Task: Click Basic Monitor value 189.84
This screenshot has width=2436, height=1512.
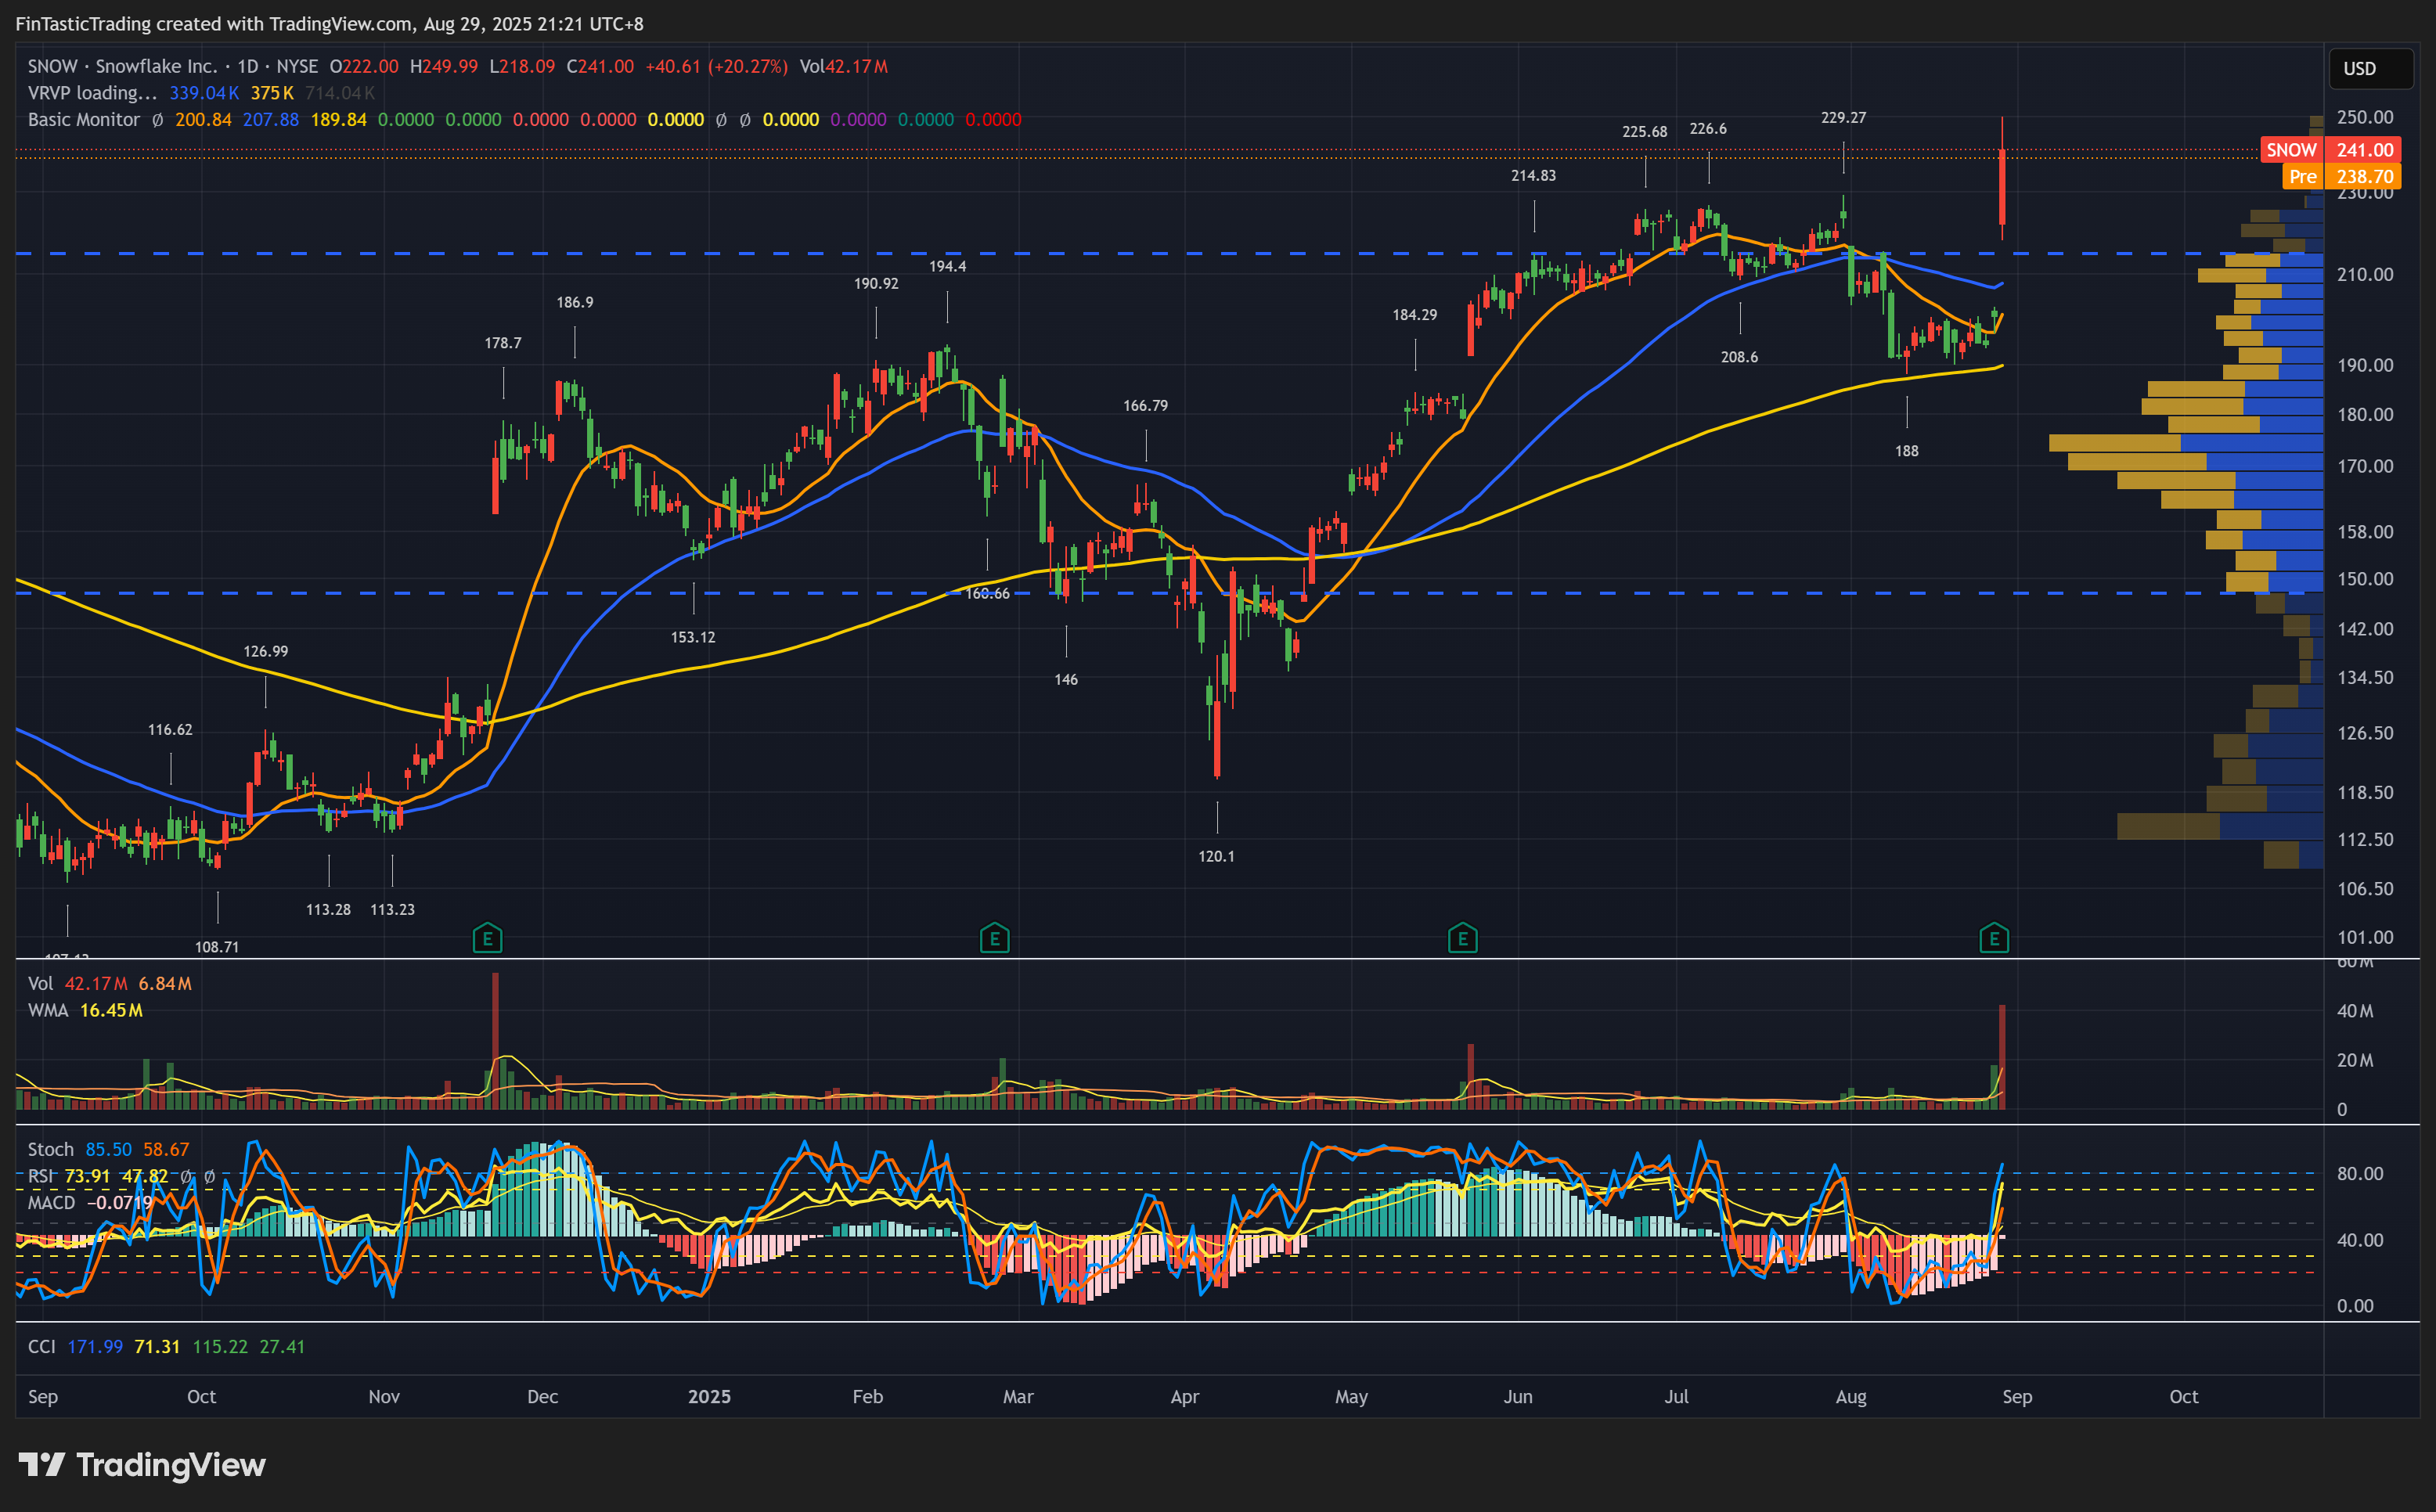Action: pyautogui.click(x=339, y=119)
